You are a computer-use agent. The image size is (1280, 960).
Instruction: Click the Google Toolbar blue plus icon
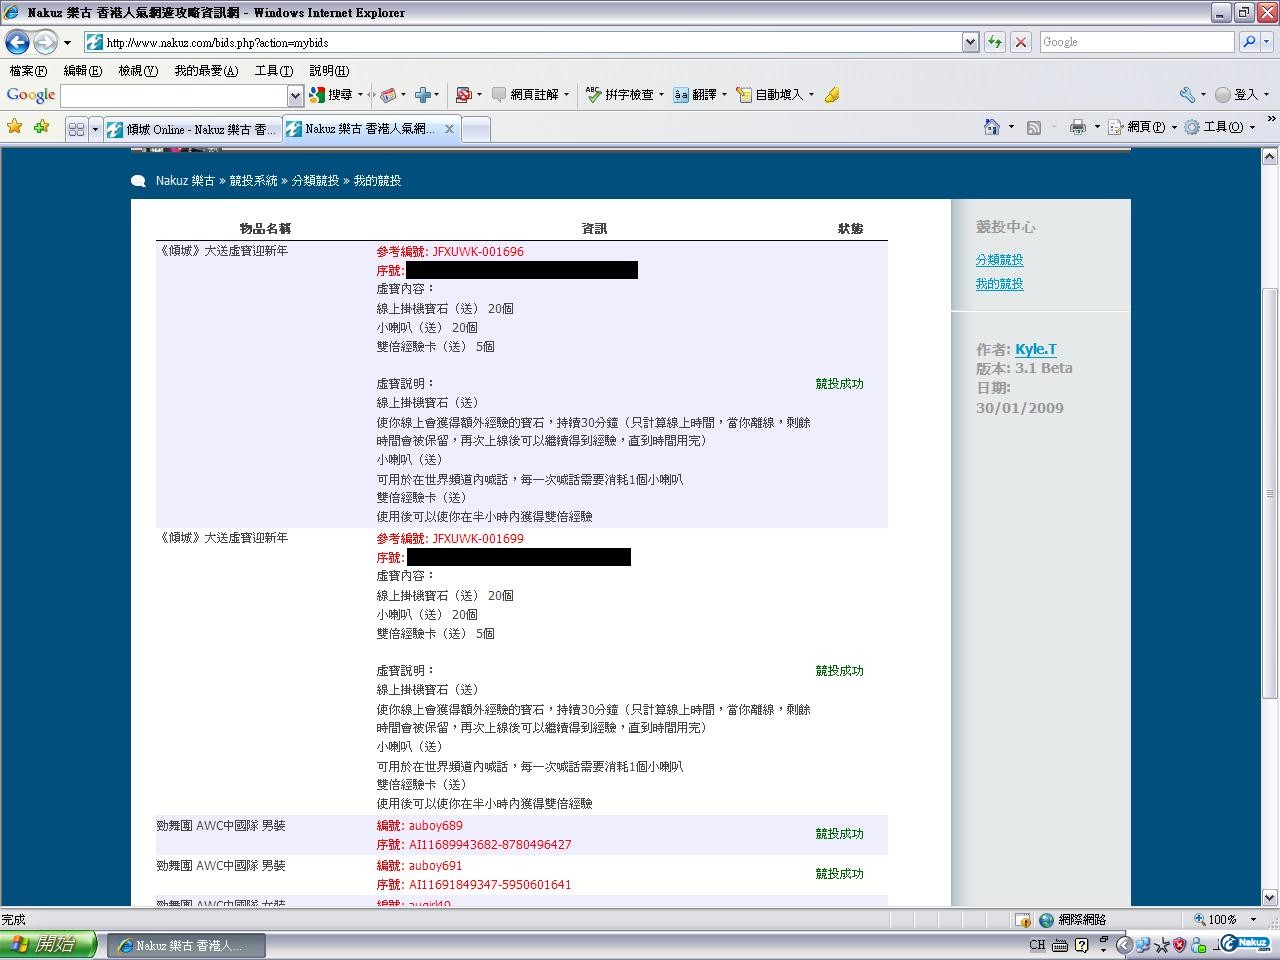coord(422,95)
